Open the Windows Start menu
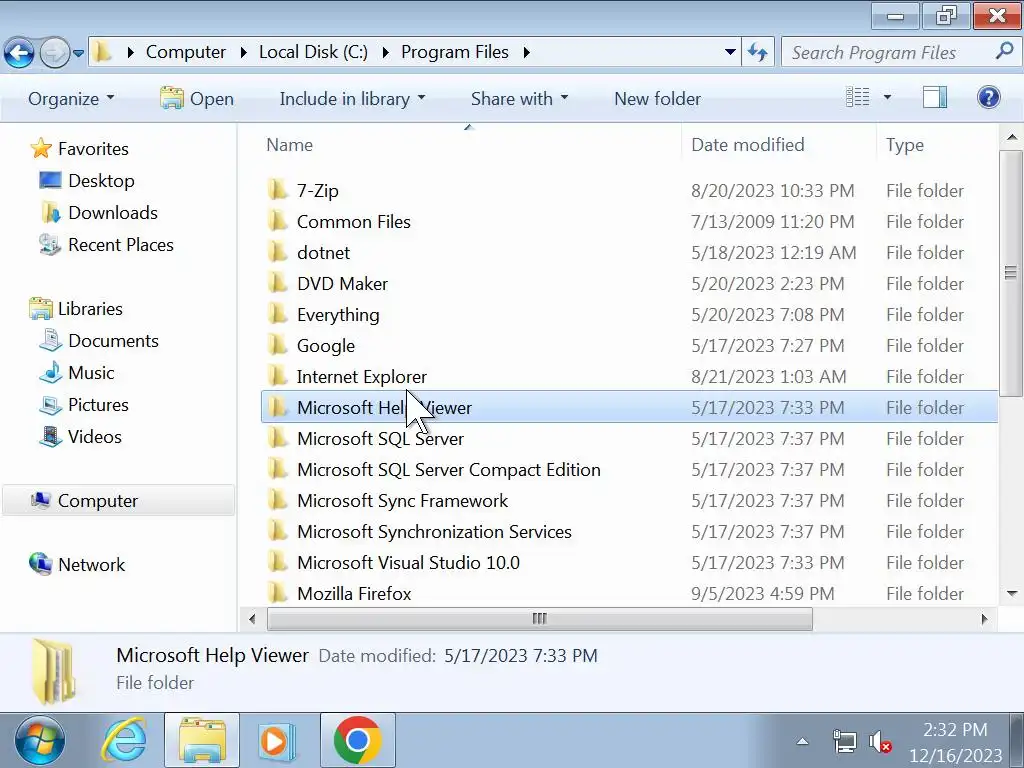This screenshot has height=768, width=1024. [40, 741]
